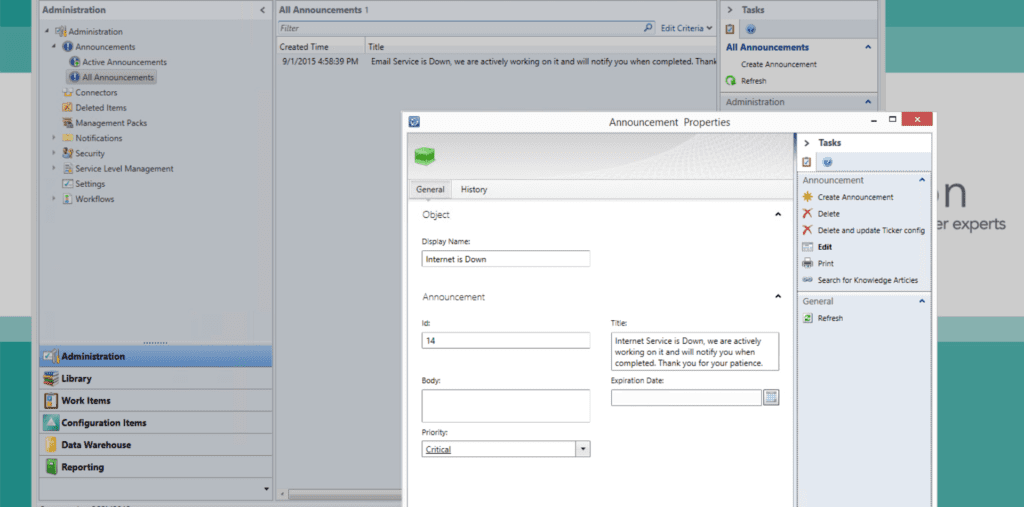This screenshot has height=507, width=1024.
Task: Click the Announcement Properties window icon in title bar
Action: click(414, 122)
